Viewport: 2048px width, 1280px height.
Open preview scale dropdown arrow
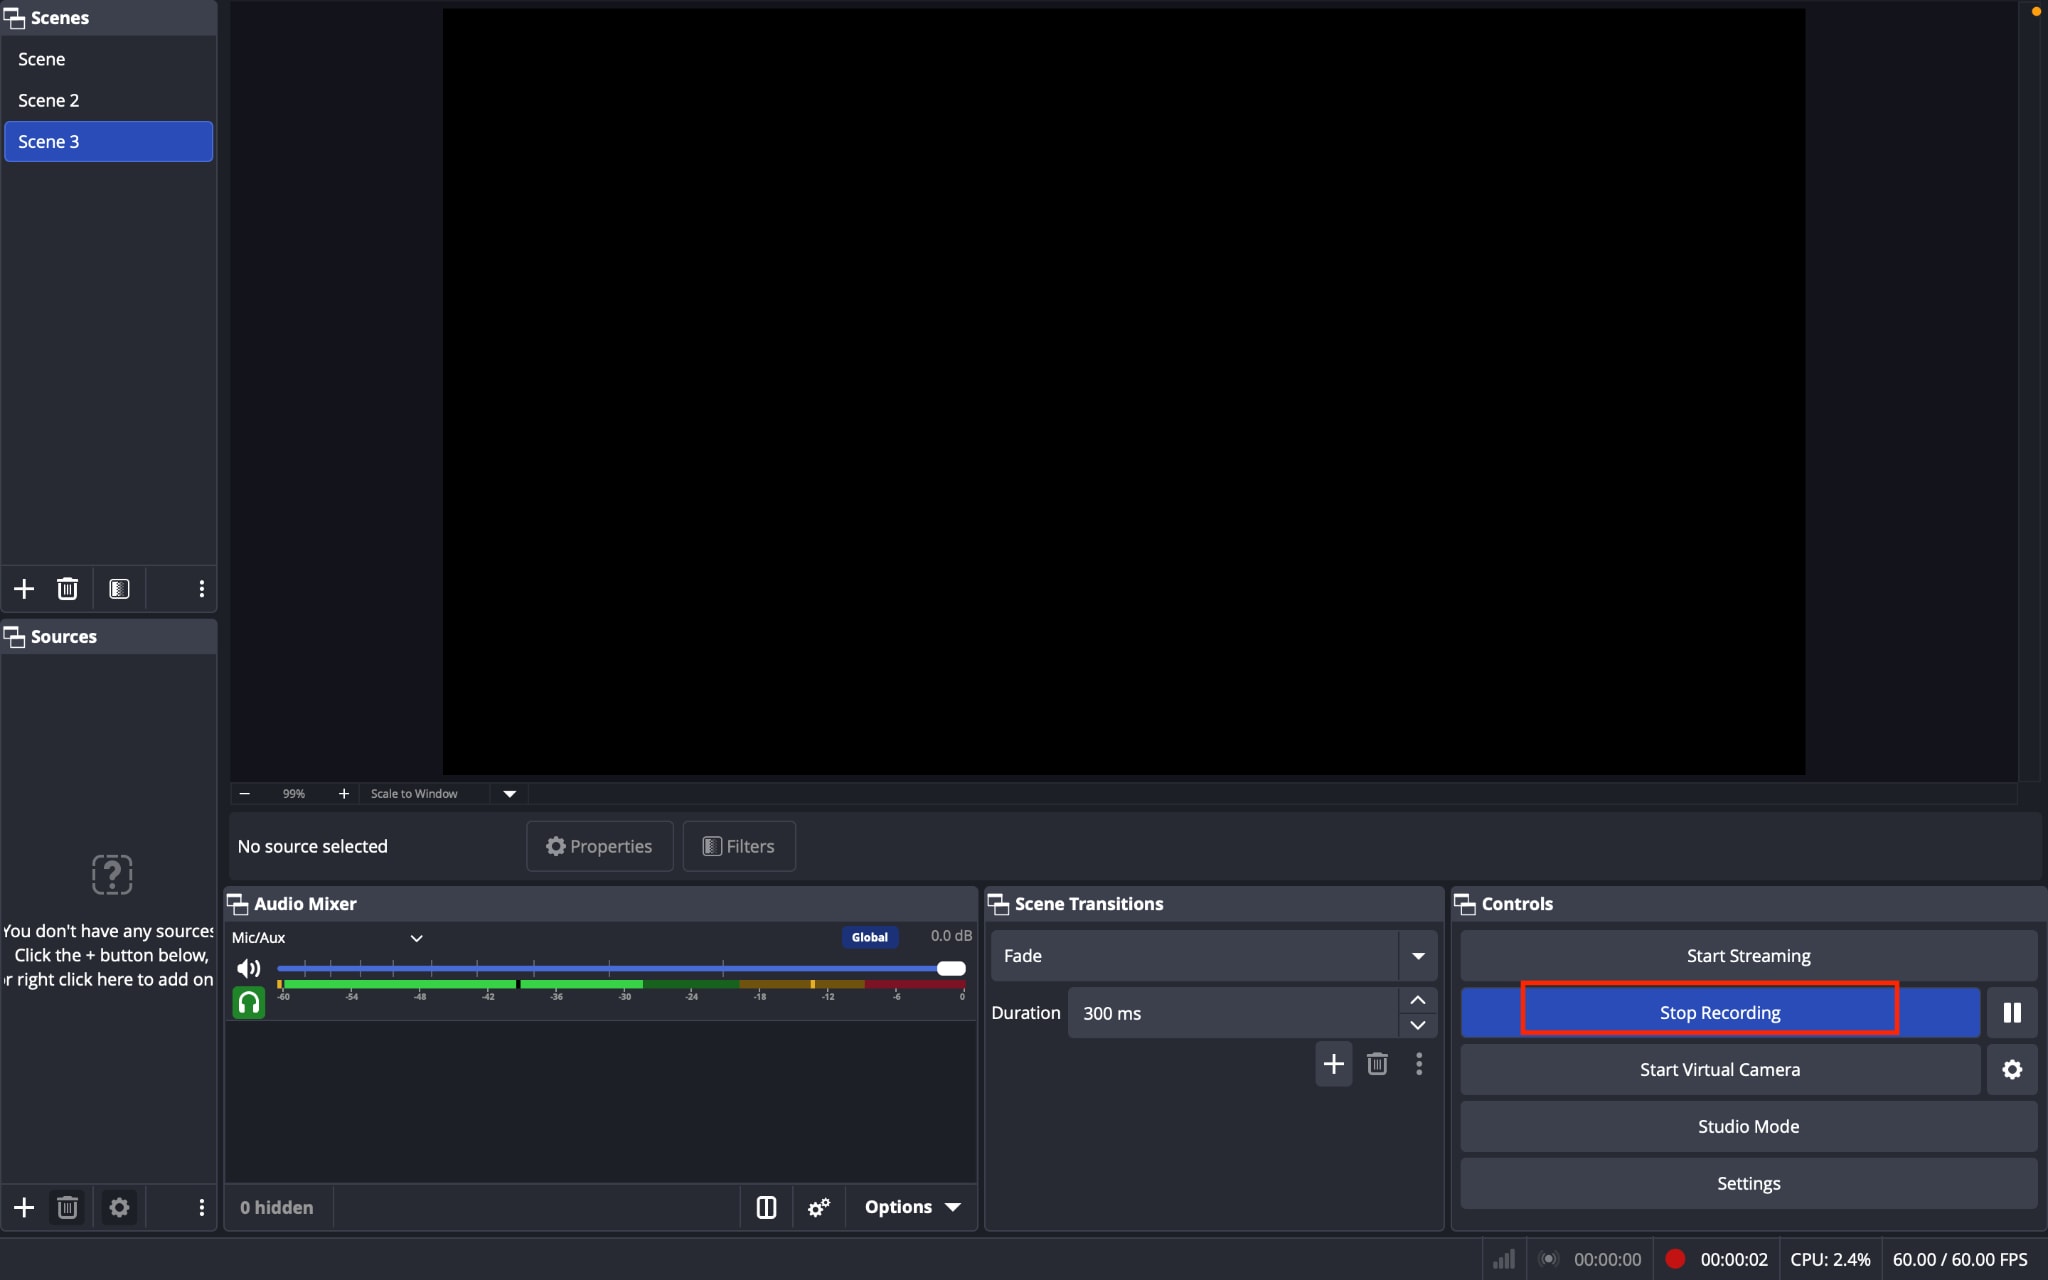[509, 794]
